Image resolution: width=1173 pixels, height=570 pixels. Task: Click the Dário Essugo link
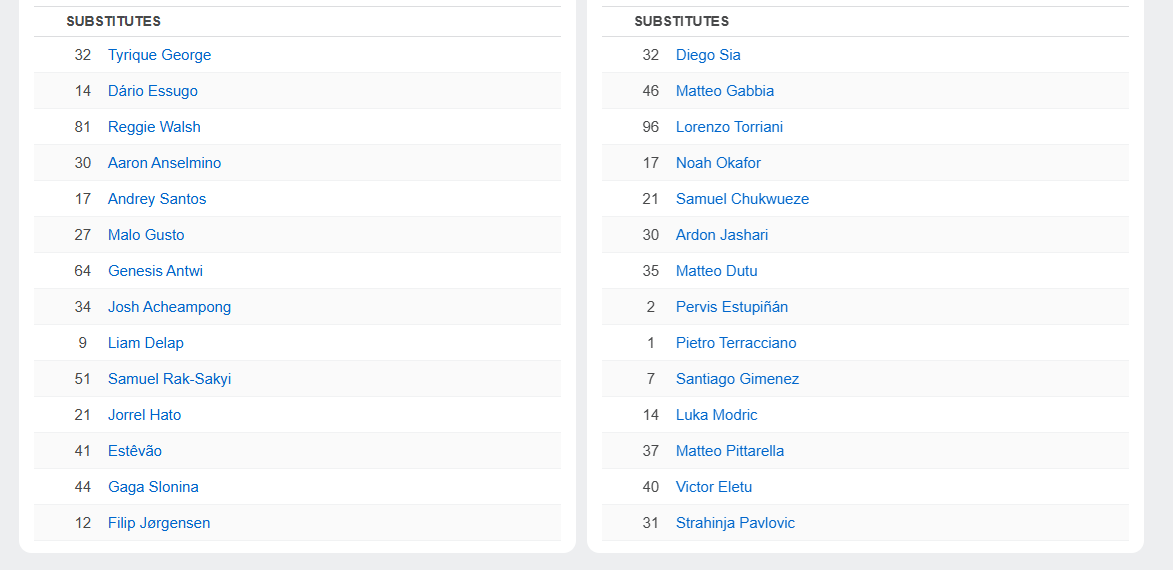click(152, 91)
